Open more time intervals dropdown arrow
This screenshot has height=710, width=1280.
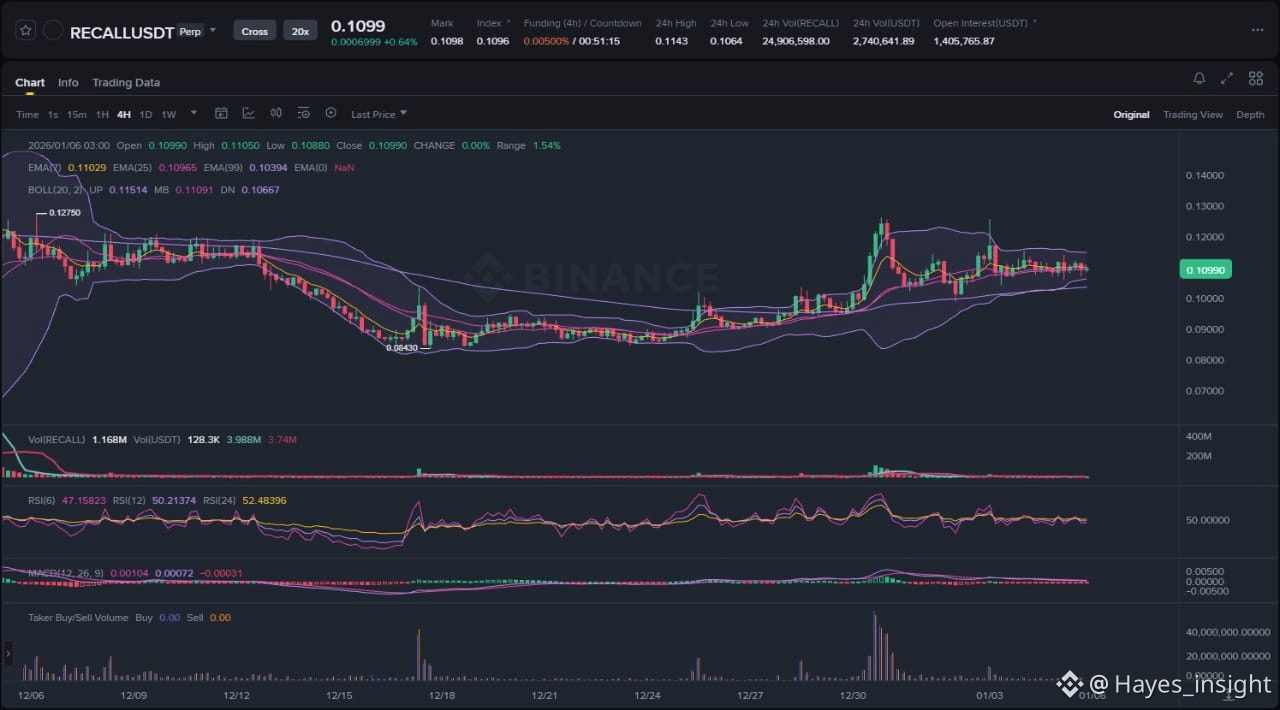(193, 114)
